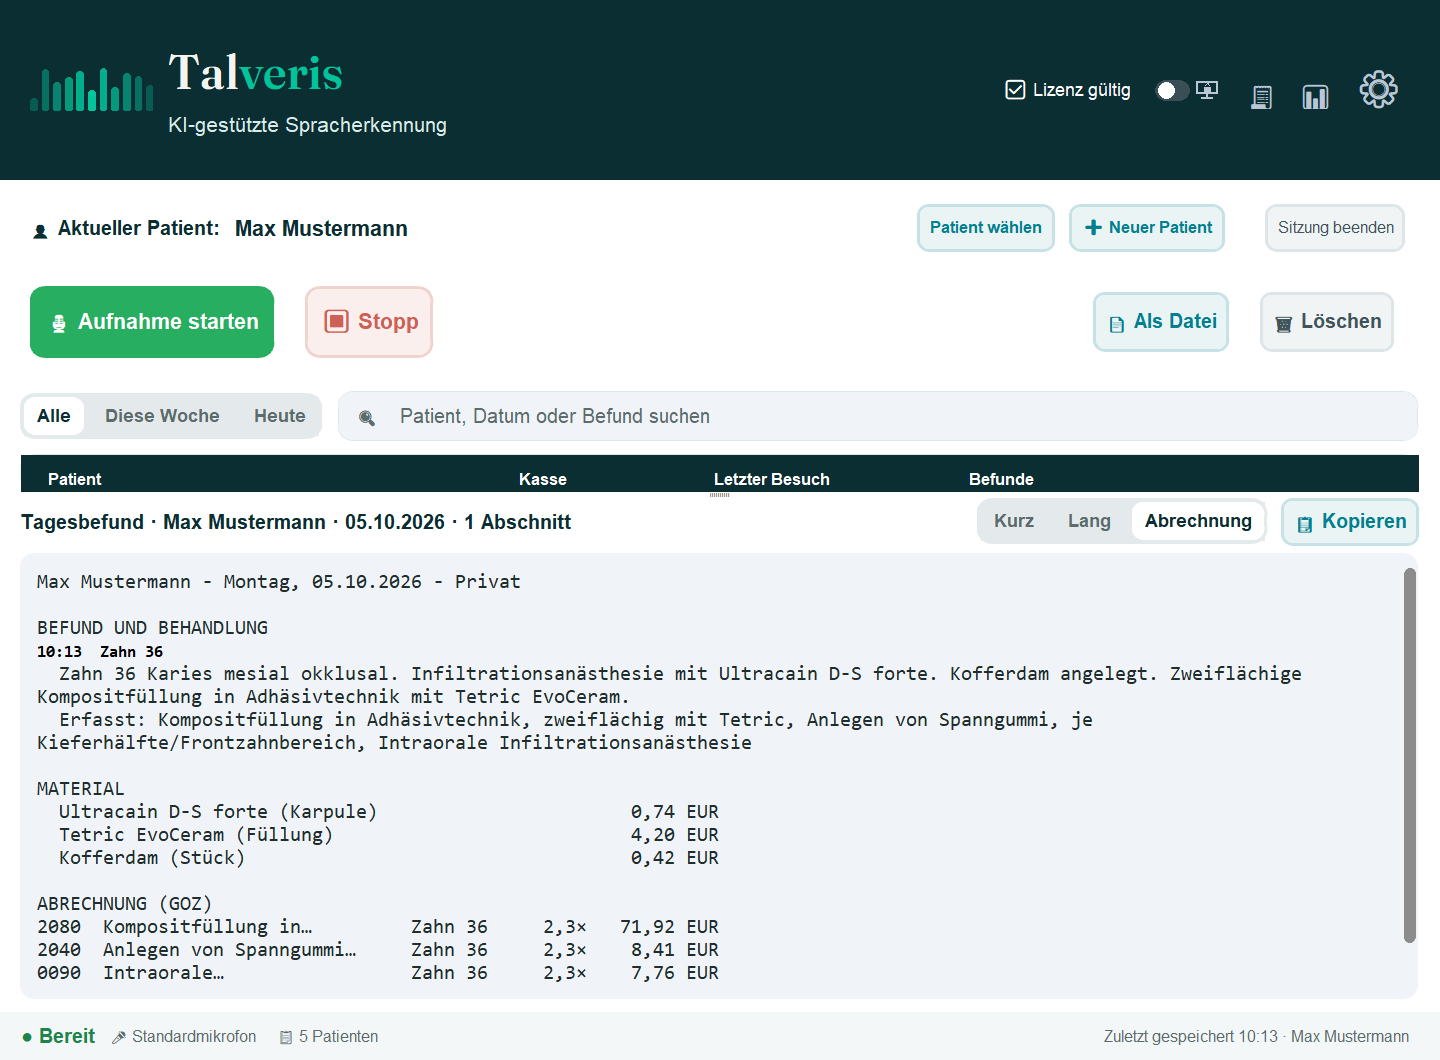The image size is (1440, 1060).
Task: Sort by Patient column header
Action: point(75,479)
